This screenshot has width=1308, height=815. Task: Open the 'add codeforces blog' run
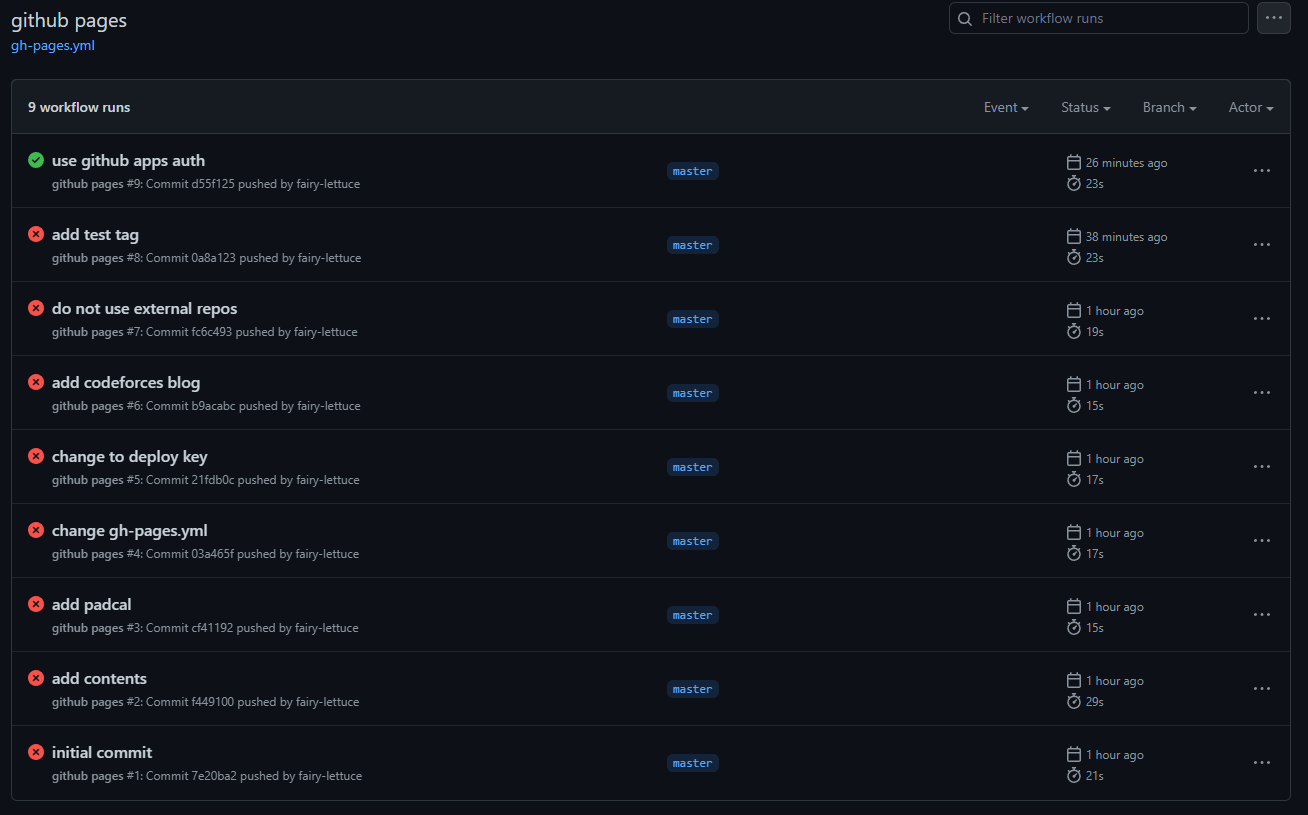coord(126,382)
